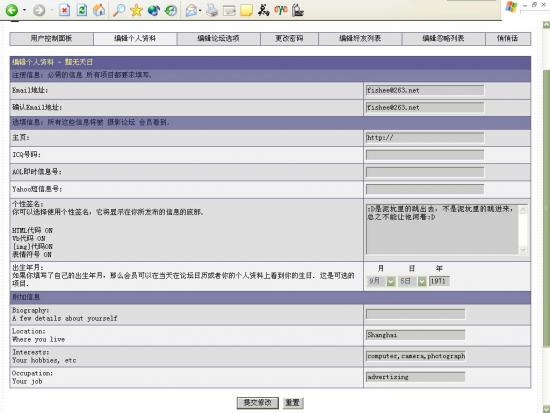Click the 'Where you live' text
Viewport: 550px width, 413px height.
point(39,339)
